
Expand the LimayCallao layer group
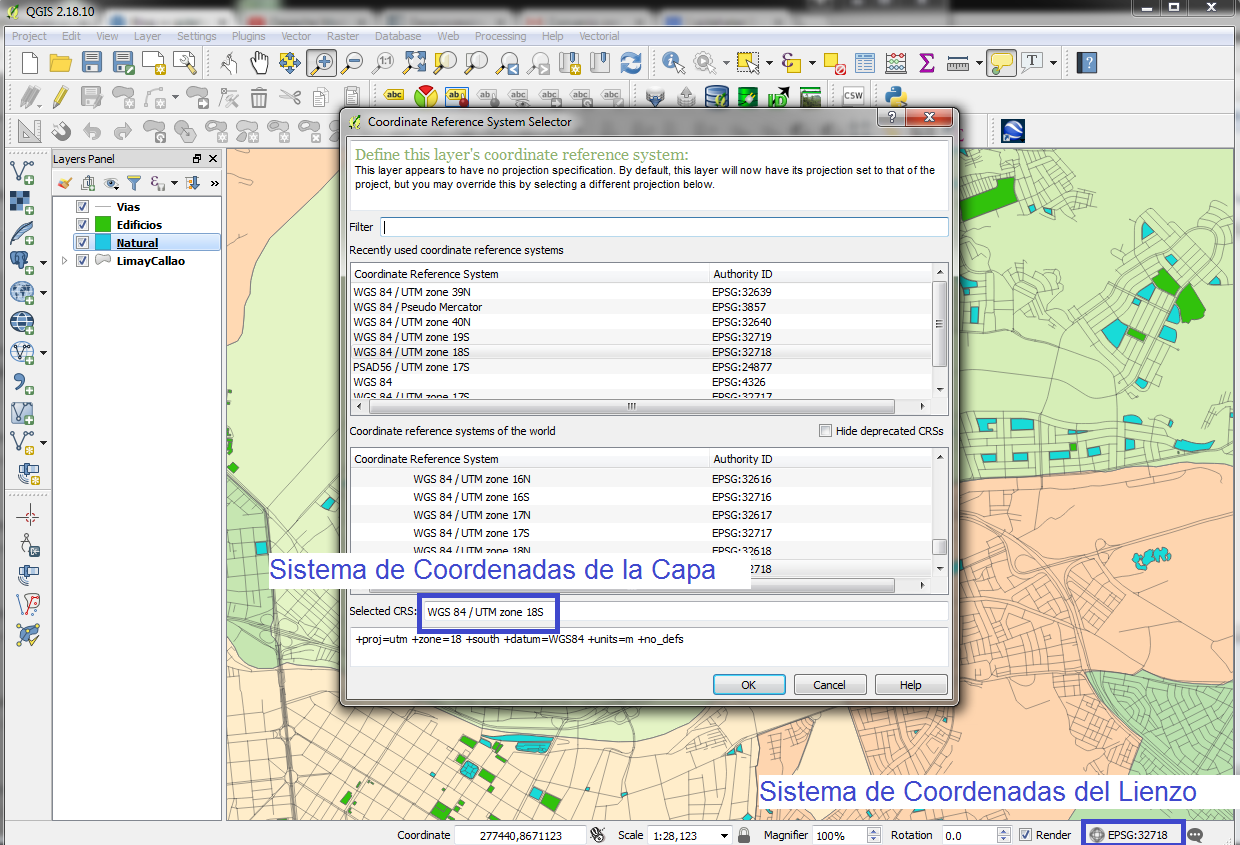pos(65,261)
